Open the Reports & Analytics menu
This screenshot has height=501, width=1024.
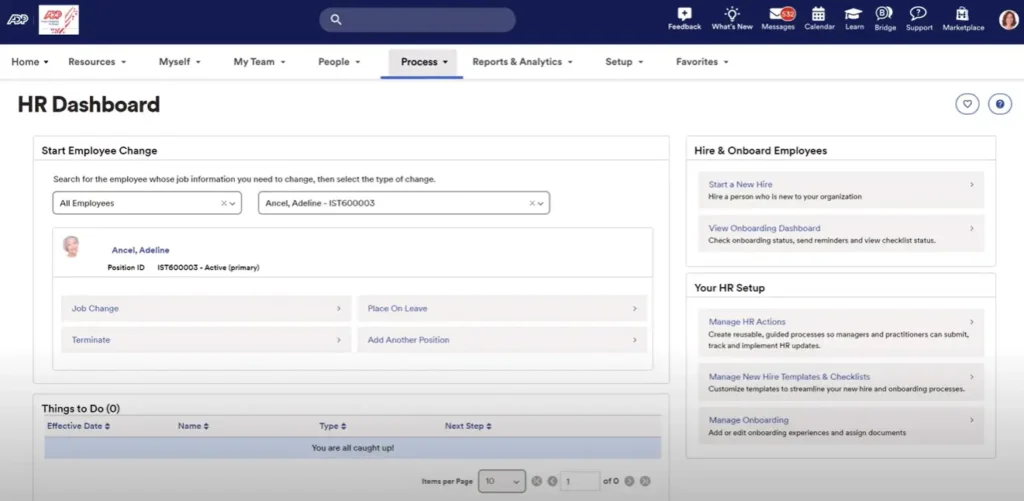click(x=522, y=62)
